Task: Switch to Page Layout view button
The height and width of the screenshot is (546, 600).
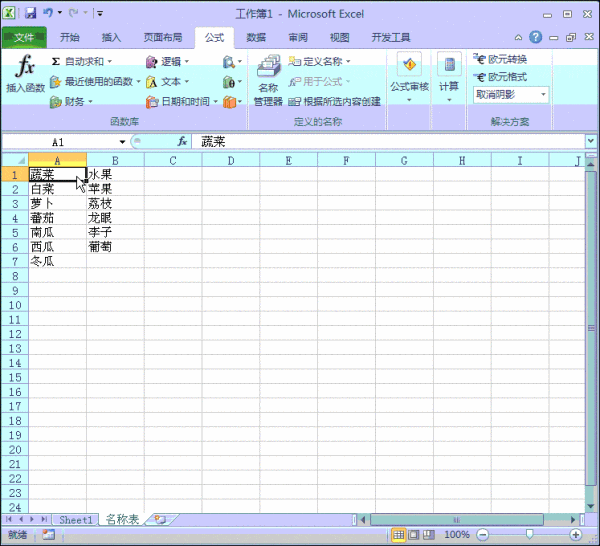Action: tap(414, 535)
